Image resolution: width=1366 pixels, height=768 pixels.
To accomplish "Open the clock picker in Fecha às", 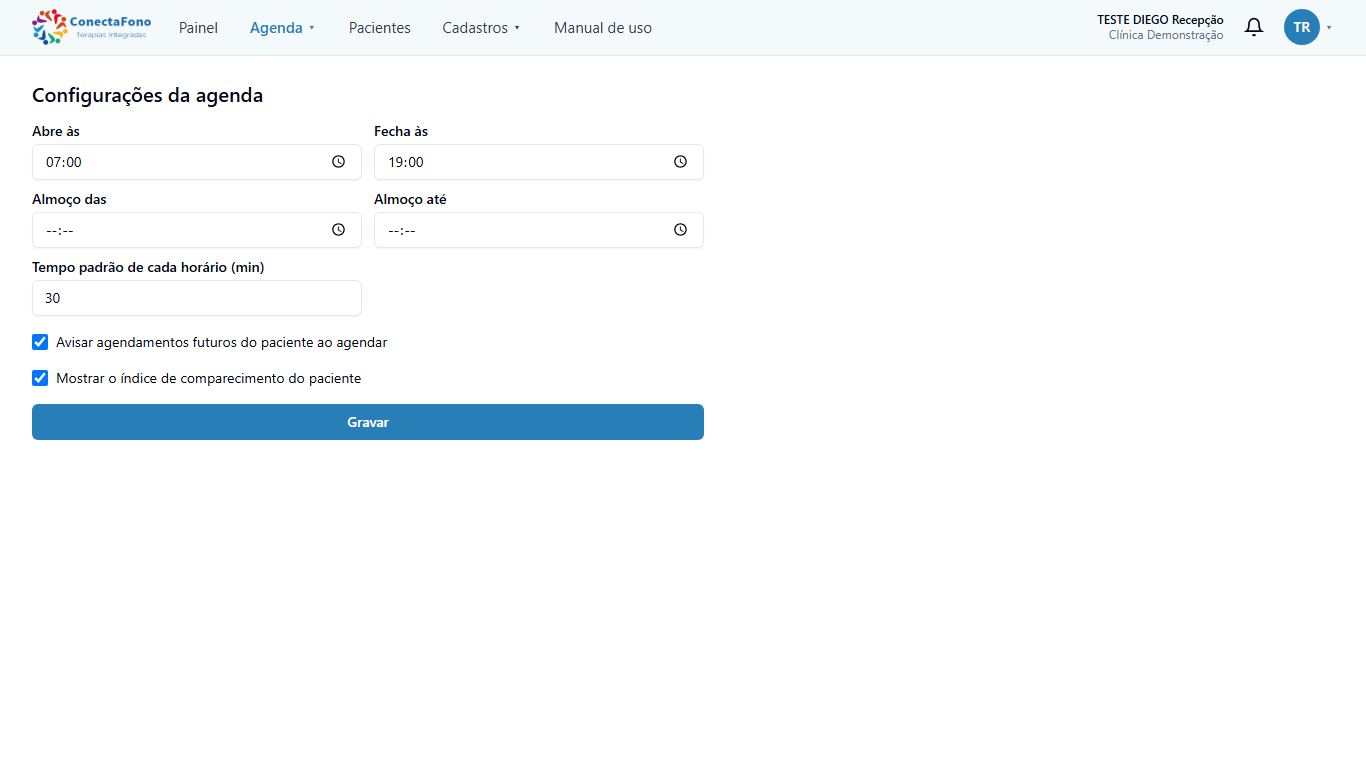I will point(680,162).
